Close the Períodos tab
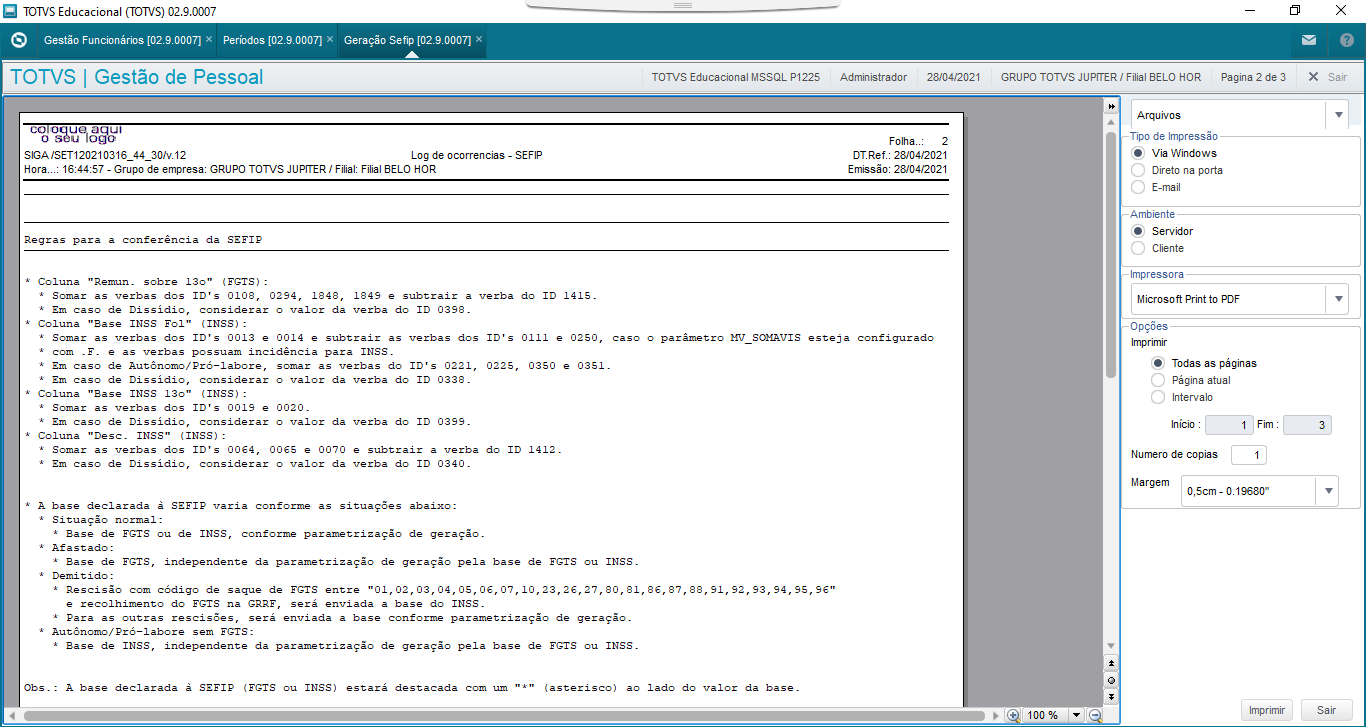 [x=330, y=40]
